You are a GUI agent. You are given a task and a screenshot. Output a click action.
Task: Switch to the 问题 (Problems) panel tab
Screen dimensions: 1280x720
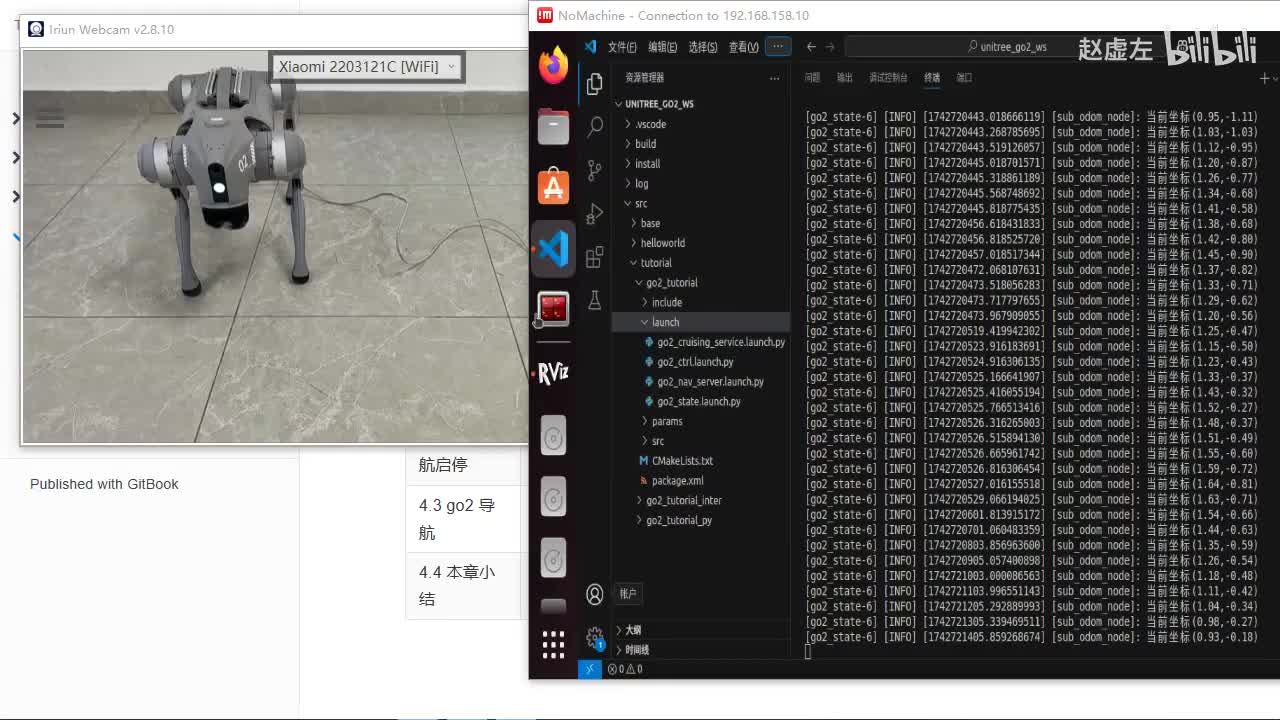[x=812, y=78]
